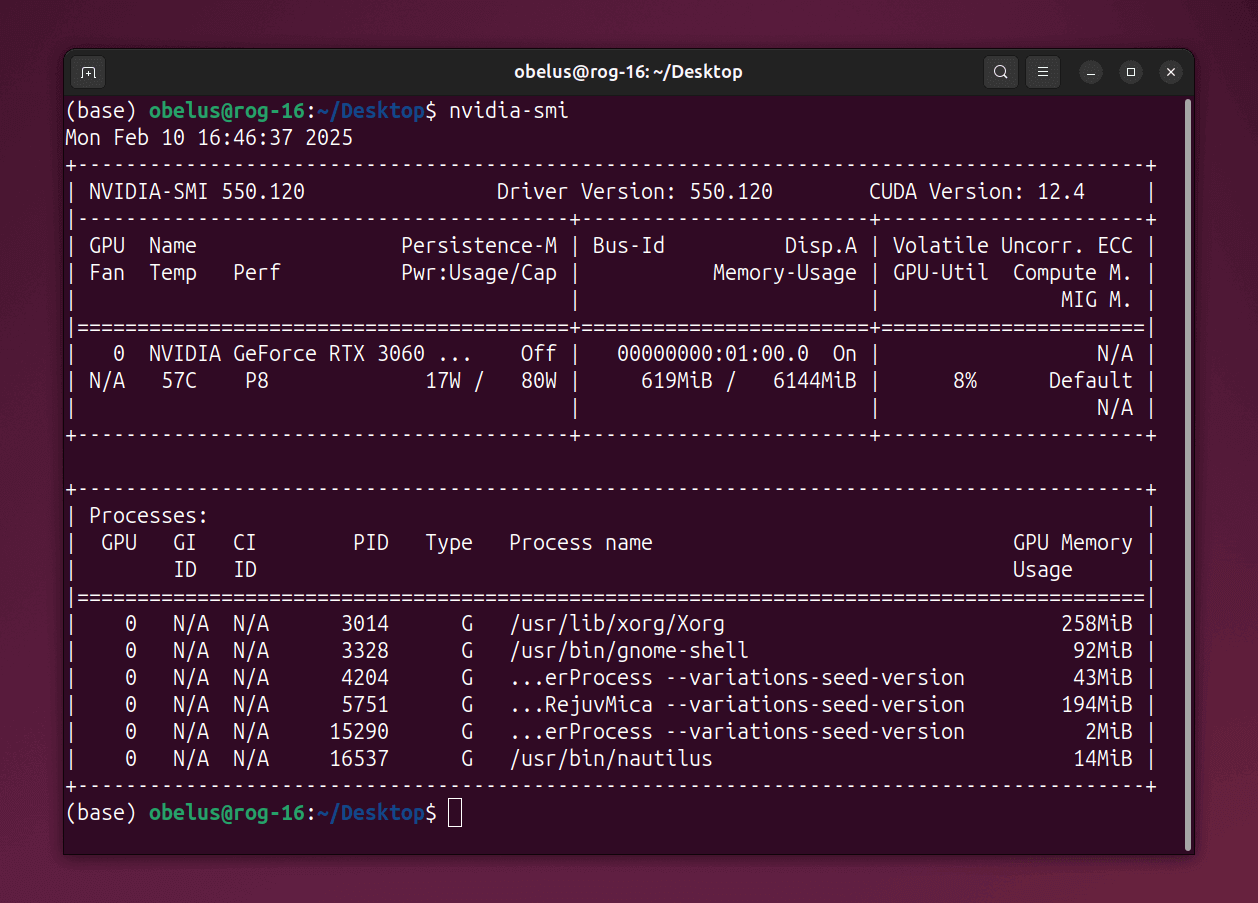Click the MIG M. header

click(x=1097, y=300)
